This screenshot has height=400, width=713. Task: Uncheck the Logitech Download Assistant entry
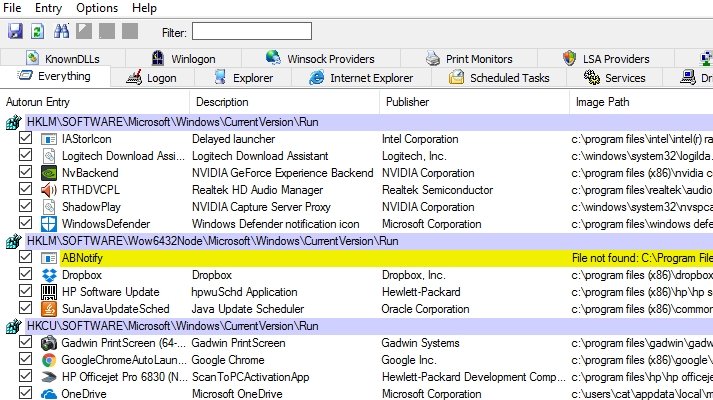pyautogui.click(x=25, y=155)
